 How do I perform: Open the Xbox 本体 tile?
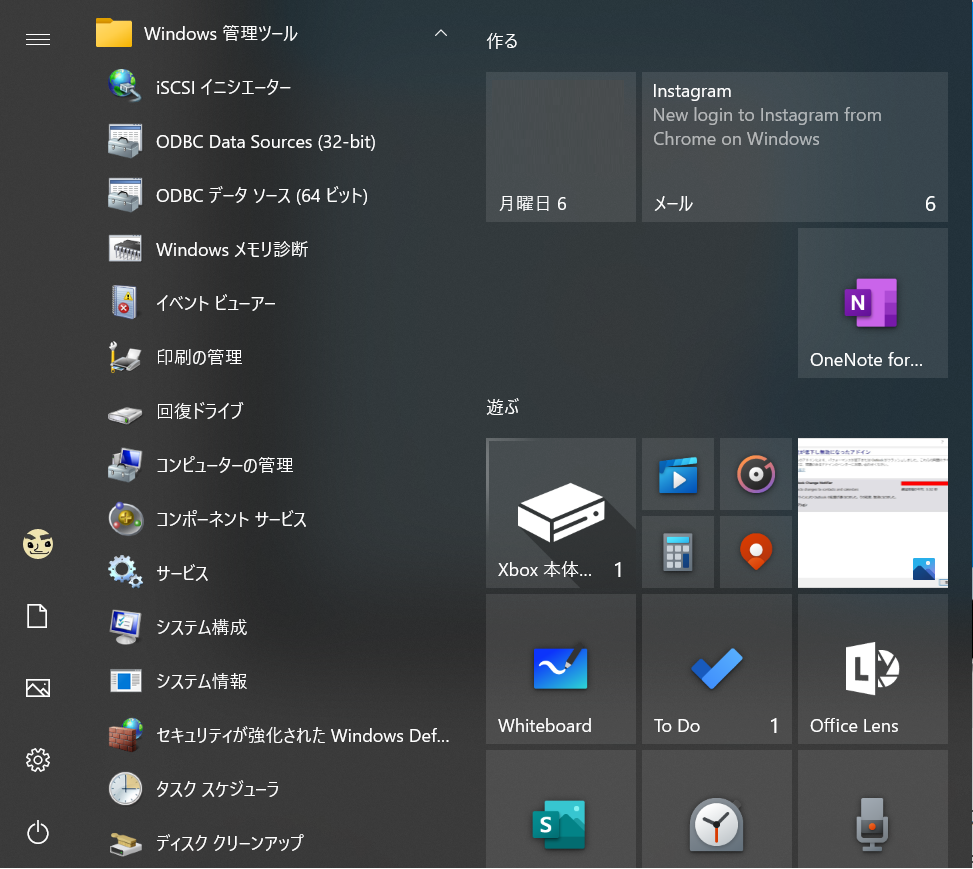click(x=561, y=513)
